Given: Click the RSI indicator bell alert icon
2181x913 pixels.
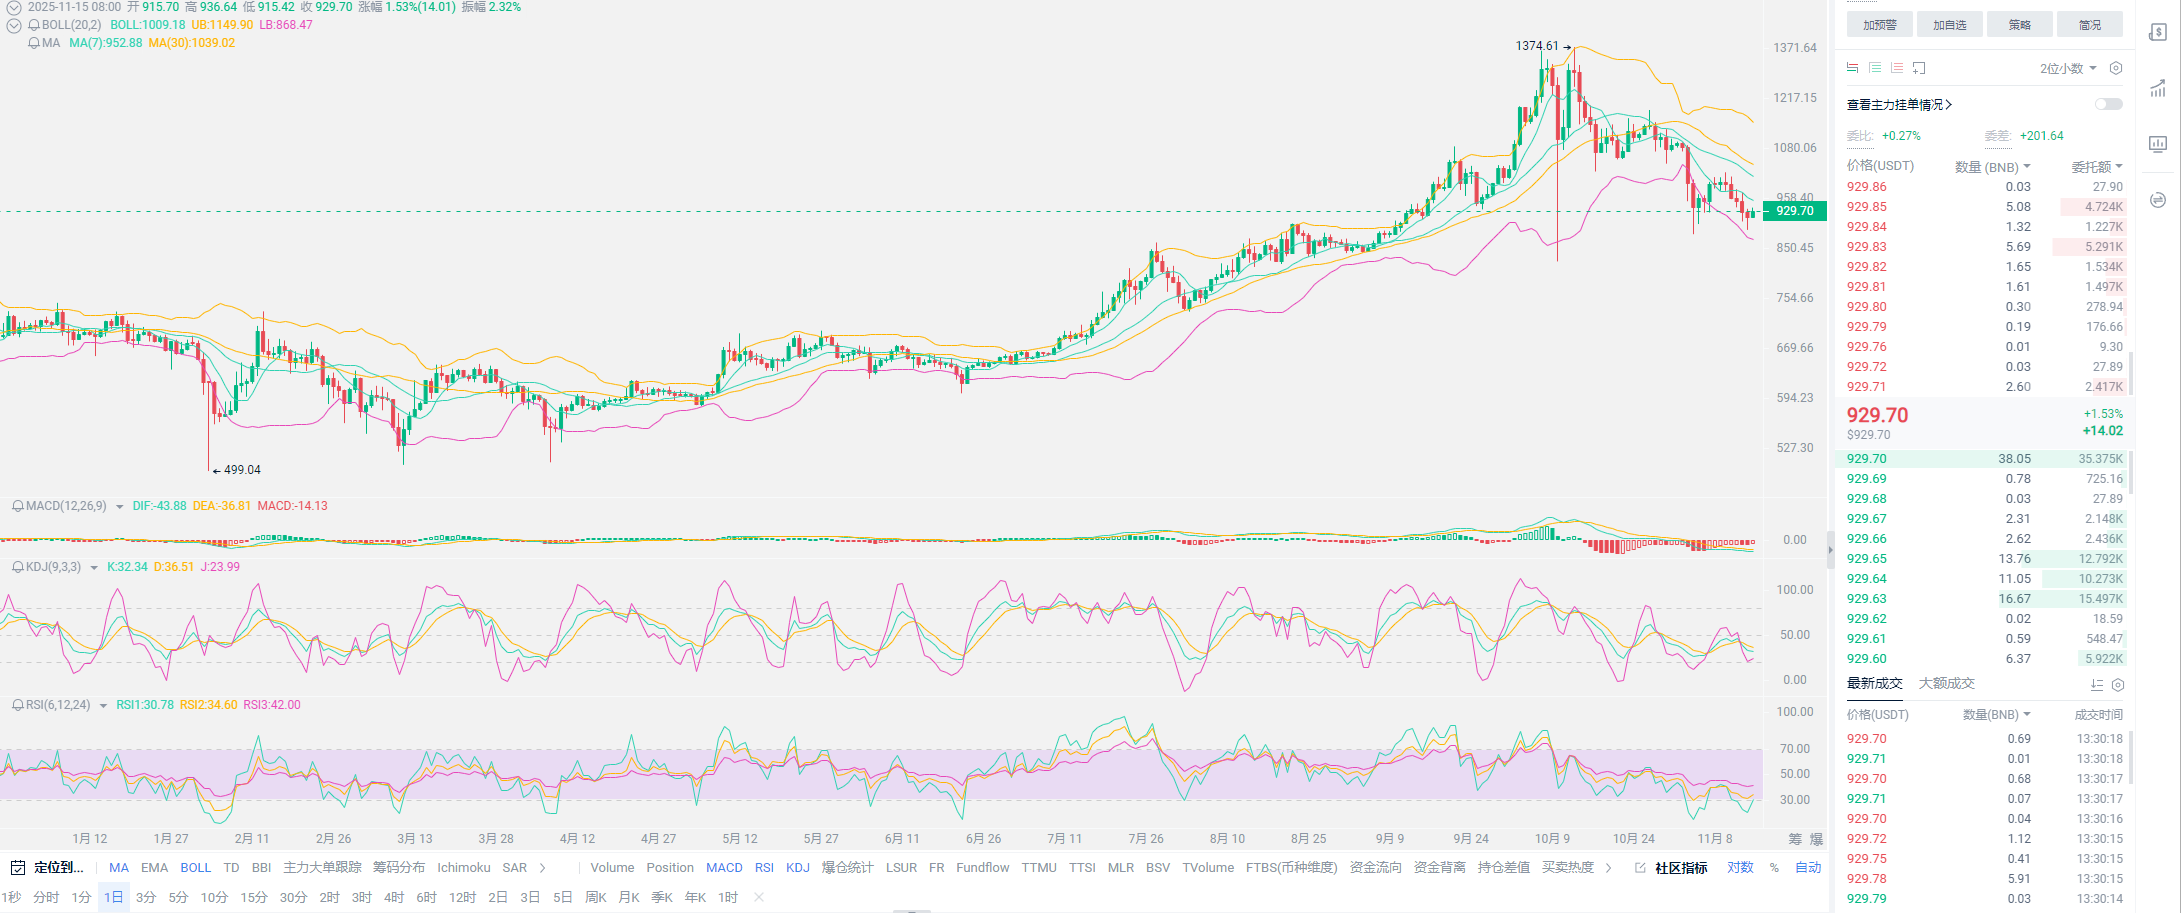Looking at the screenshot, I should click(x=18, y=705).
